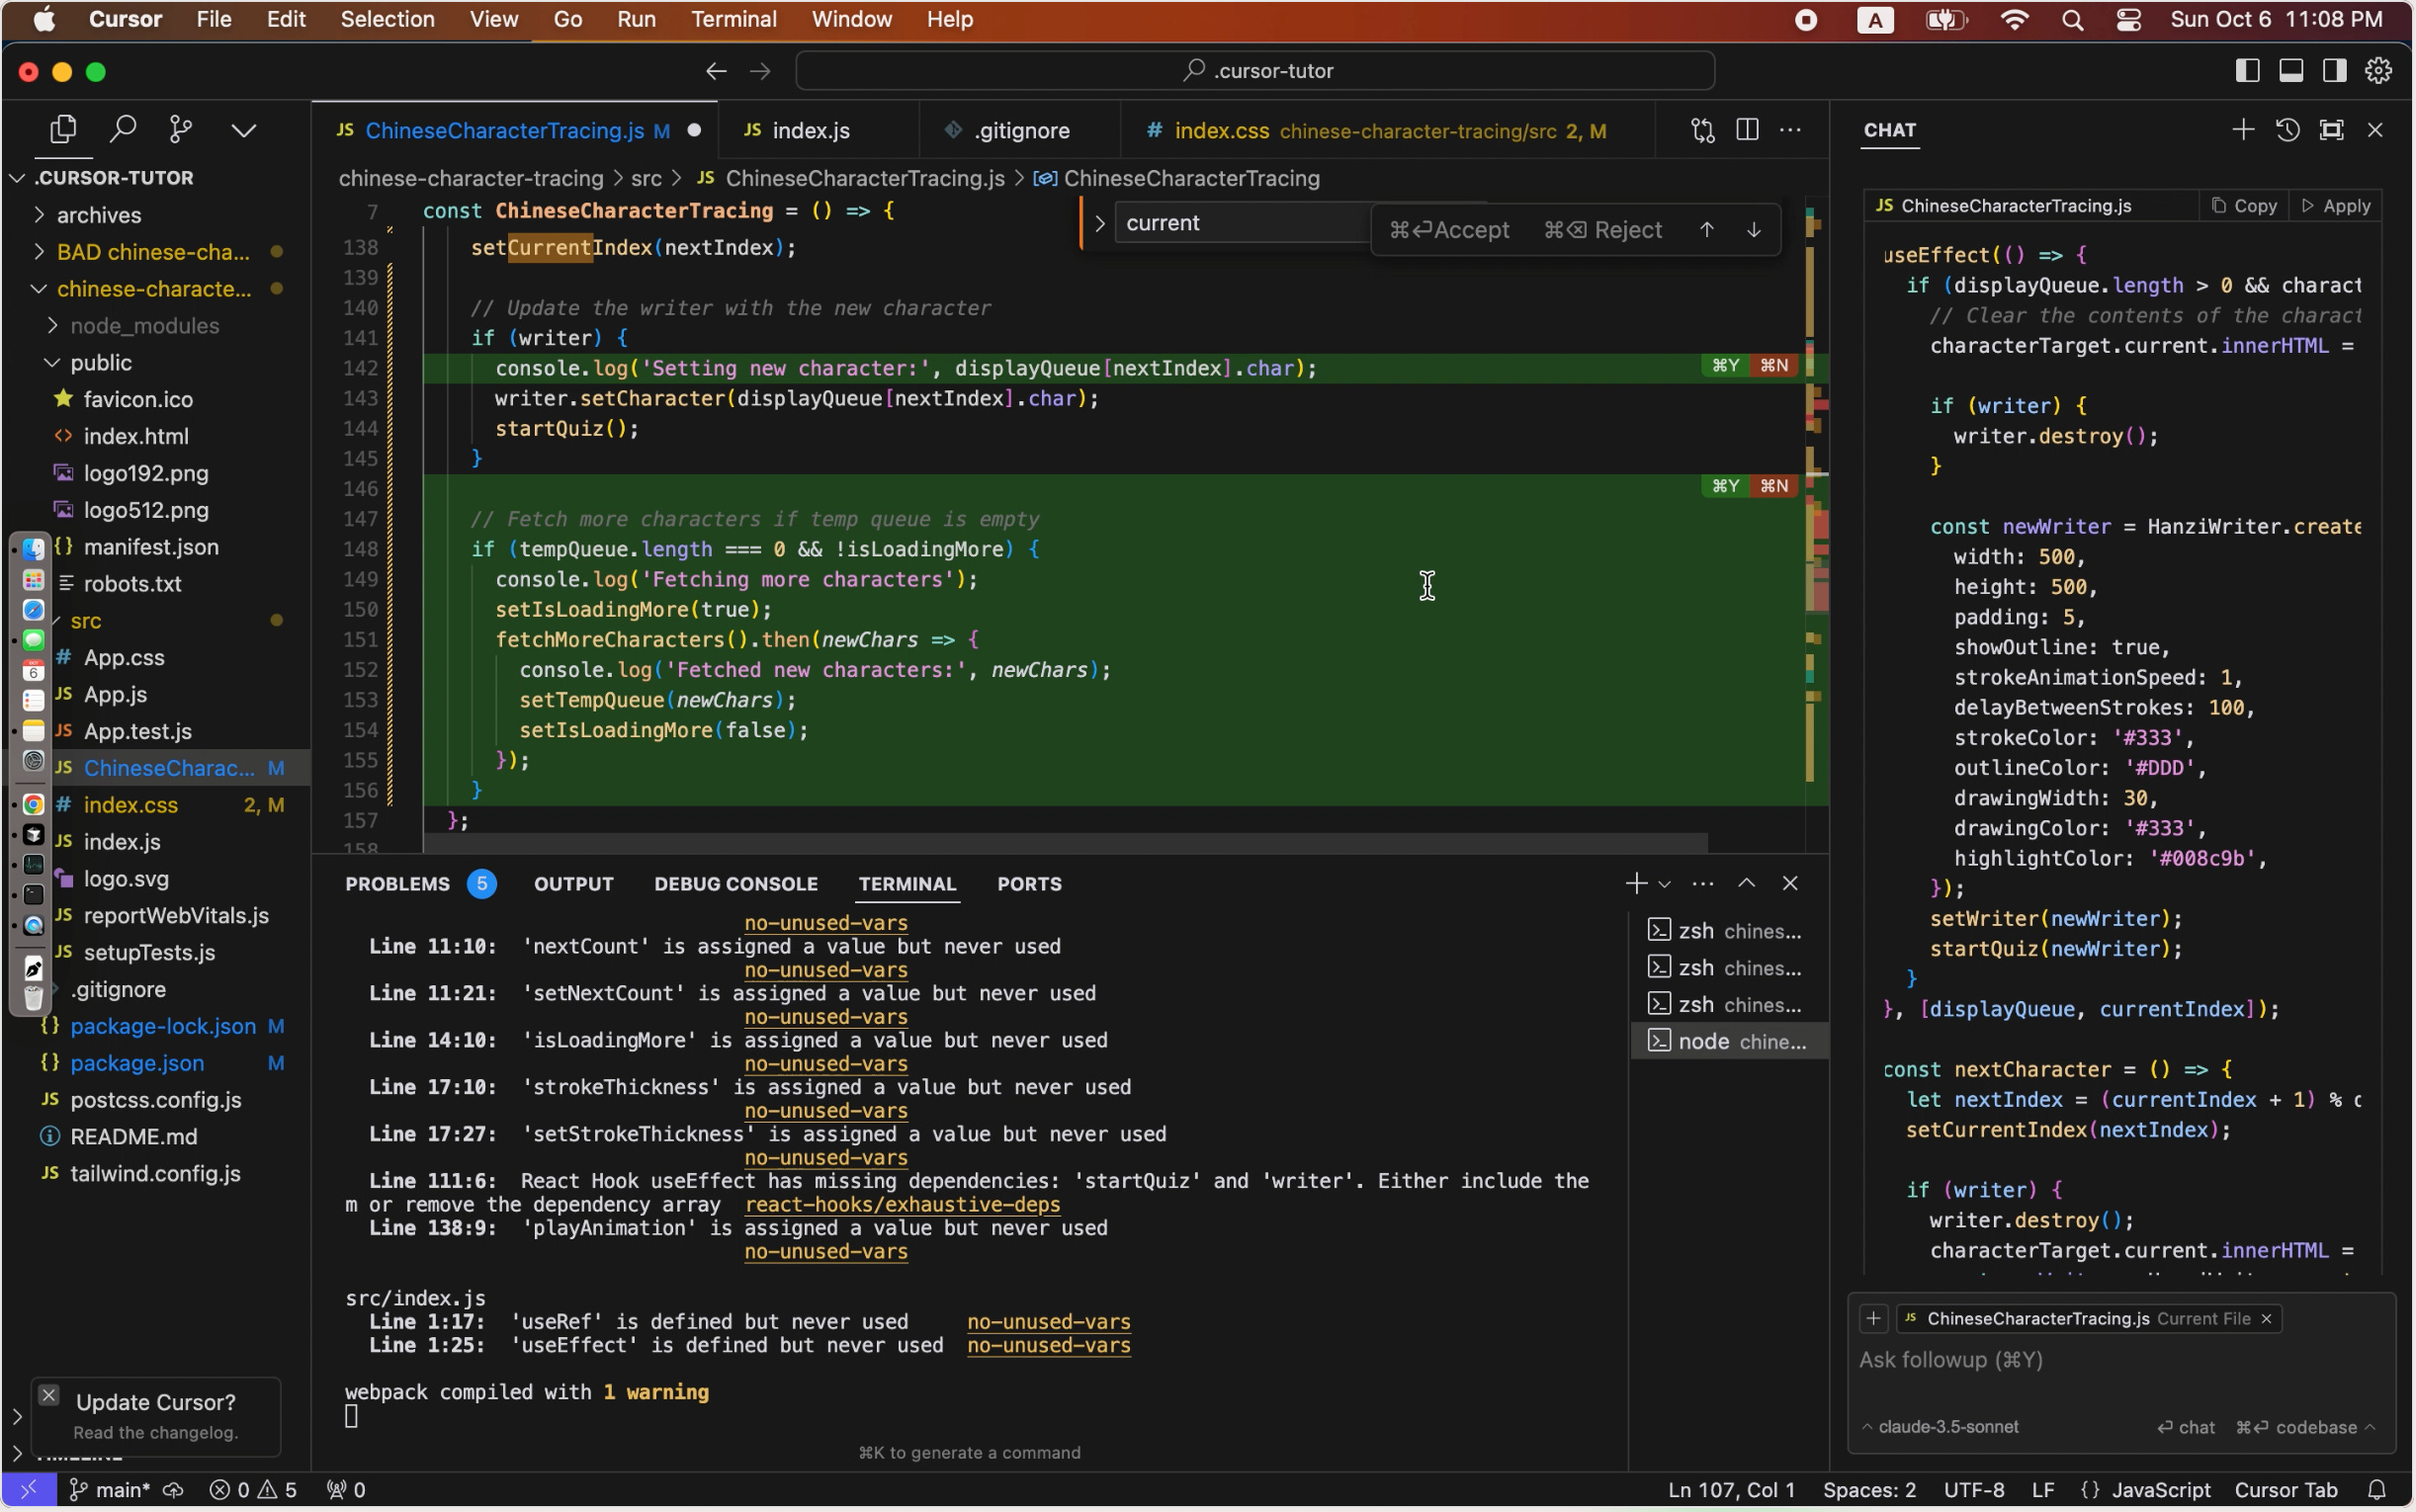Switch to the PROBLEMS tab

(398, 884)
